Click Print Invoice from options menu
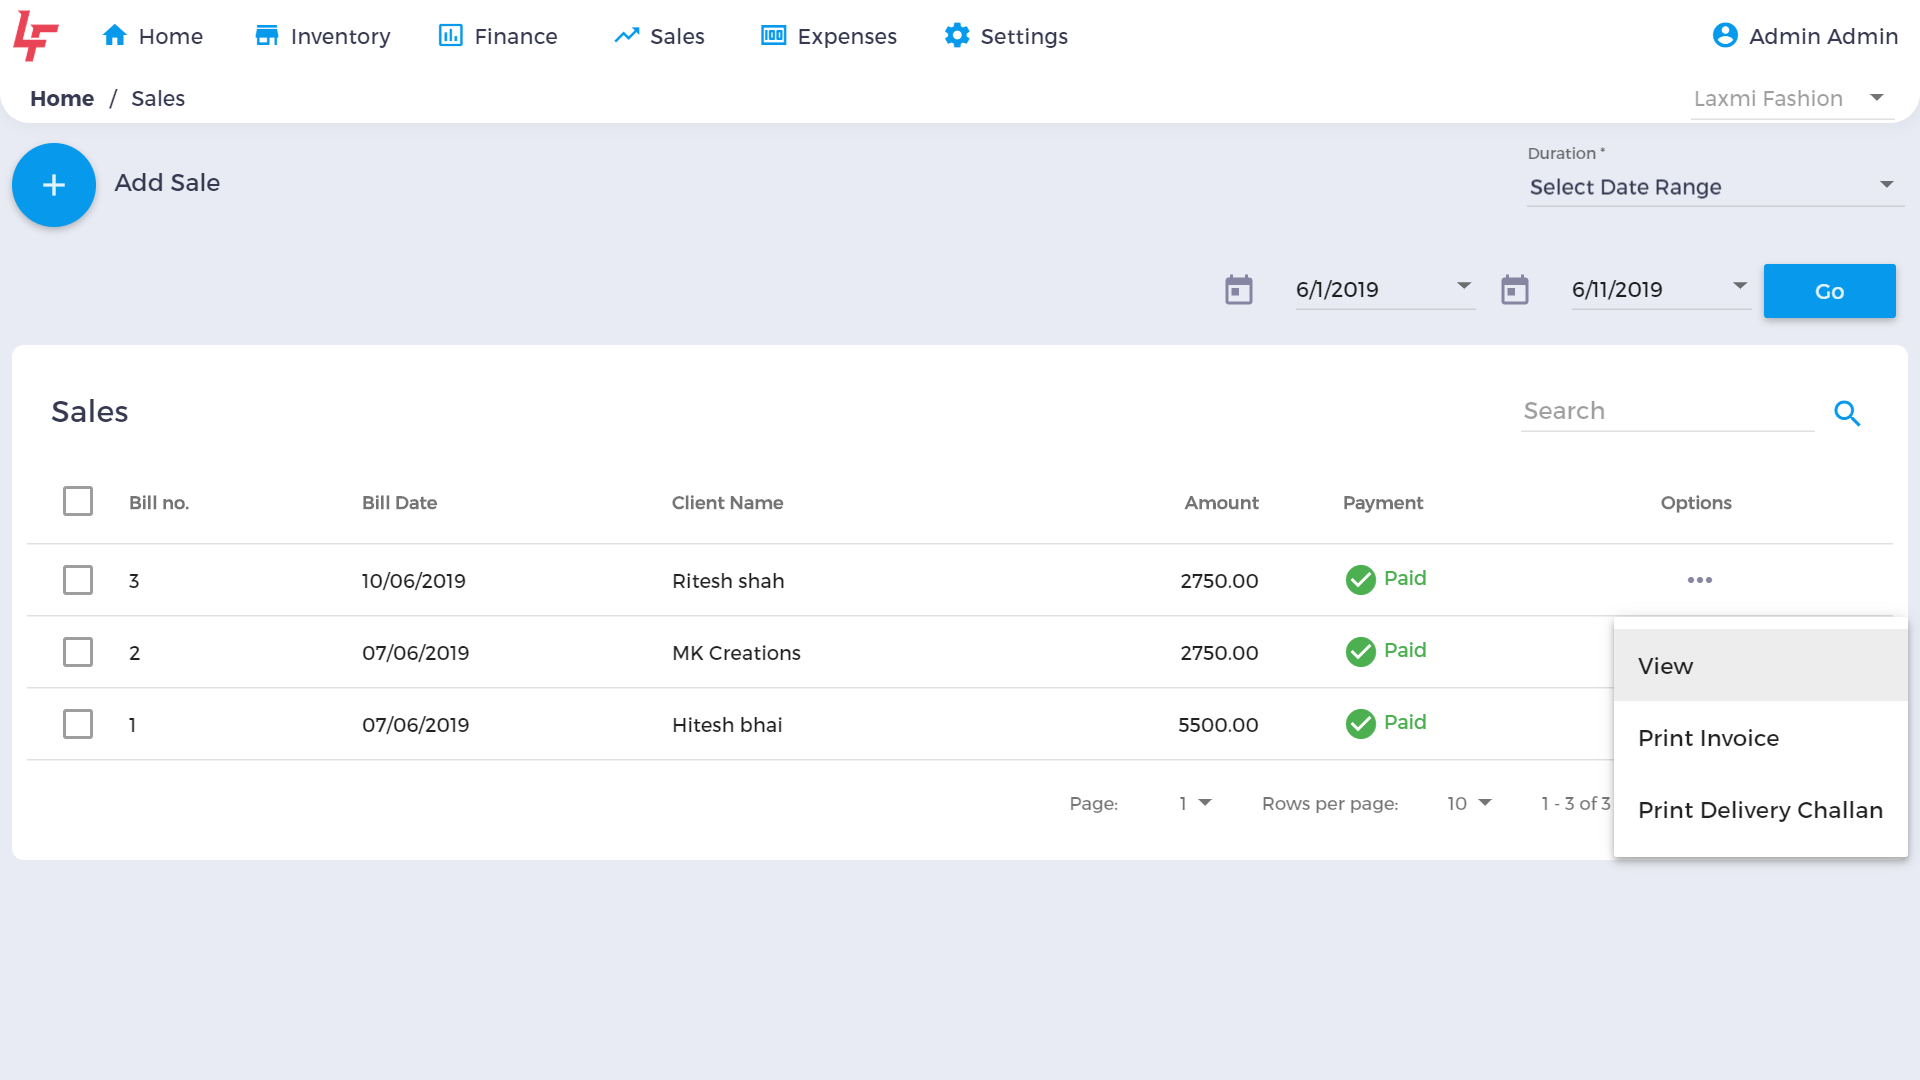1920x1080 pixels. tap(1709, 738)
